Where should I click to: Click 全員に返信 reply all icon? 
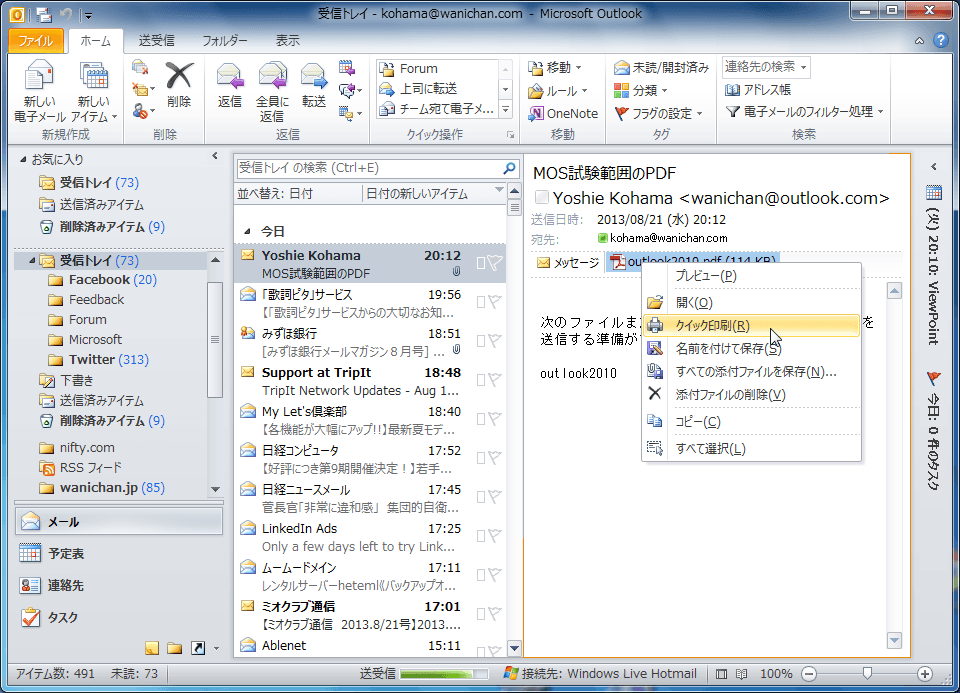point(272,92)
